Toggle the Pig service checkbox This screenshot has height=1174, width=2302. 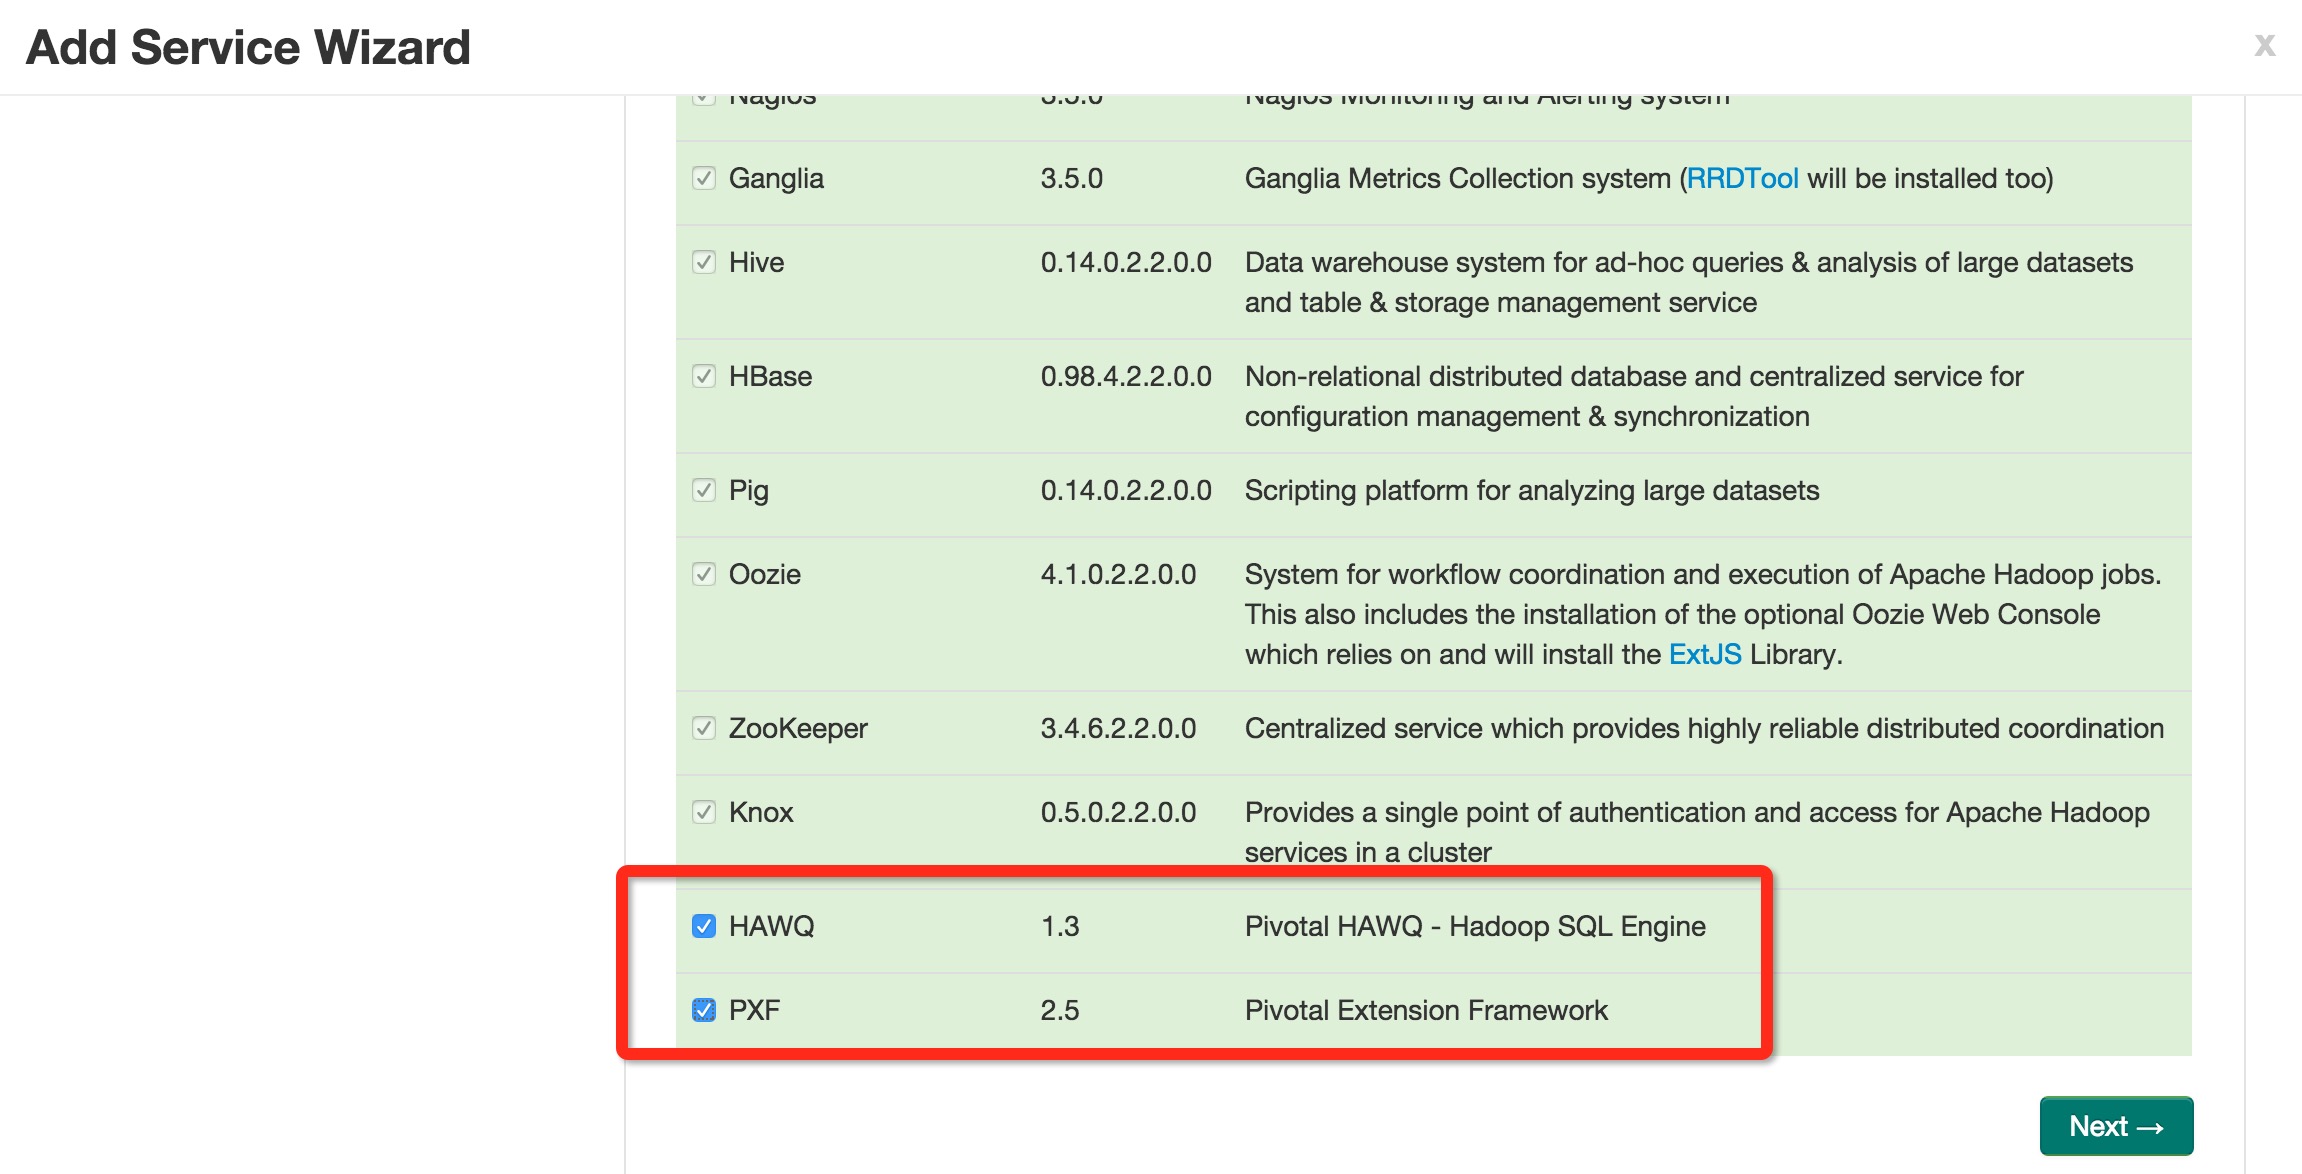[x=704, y=490]
